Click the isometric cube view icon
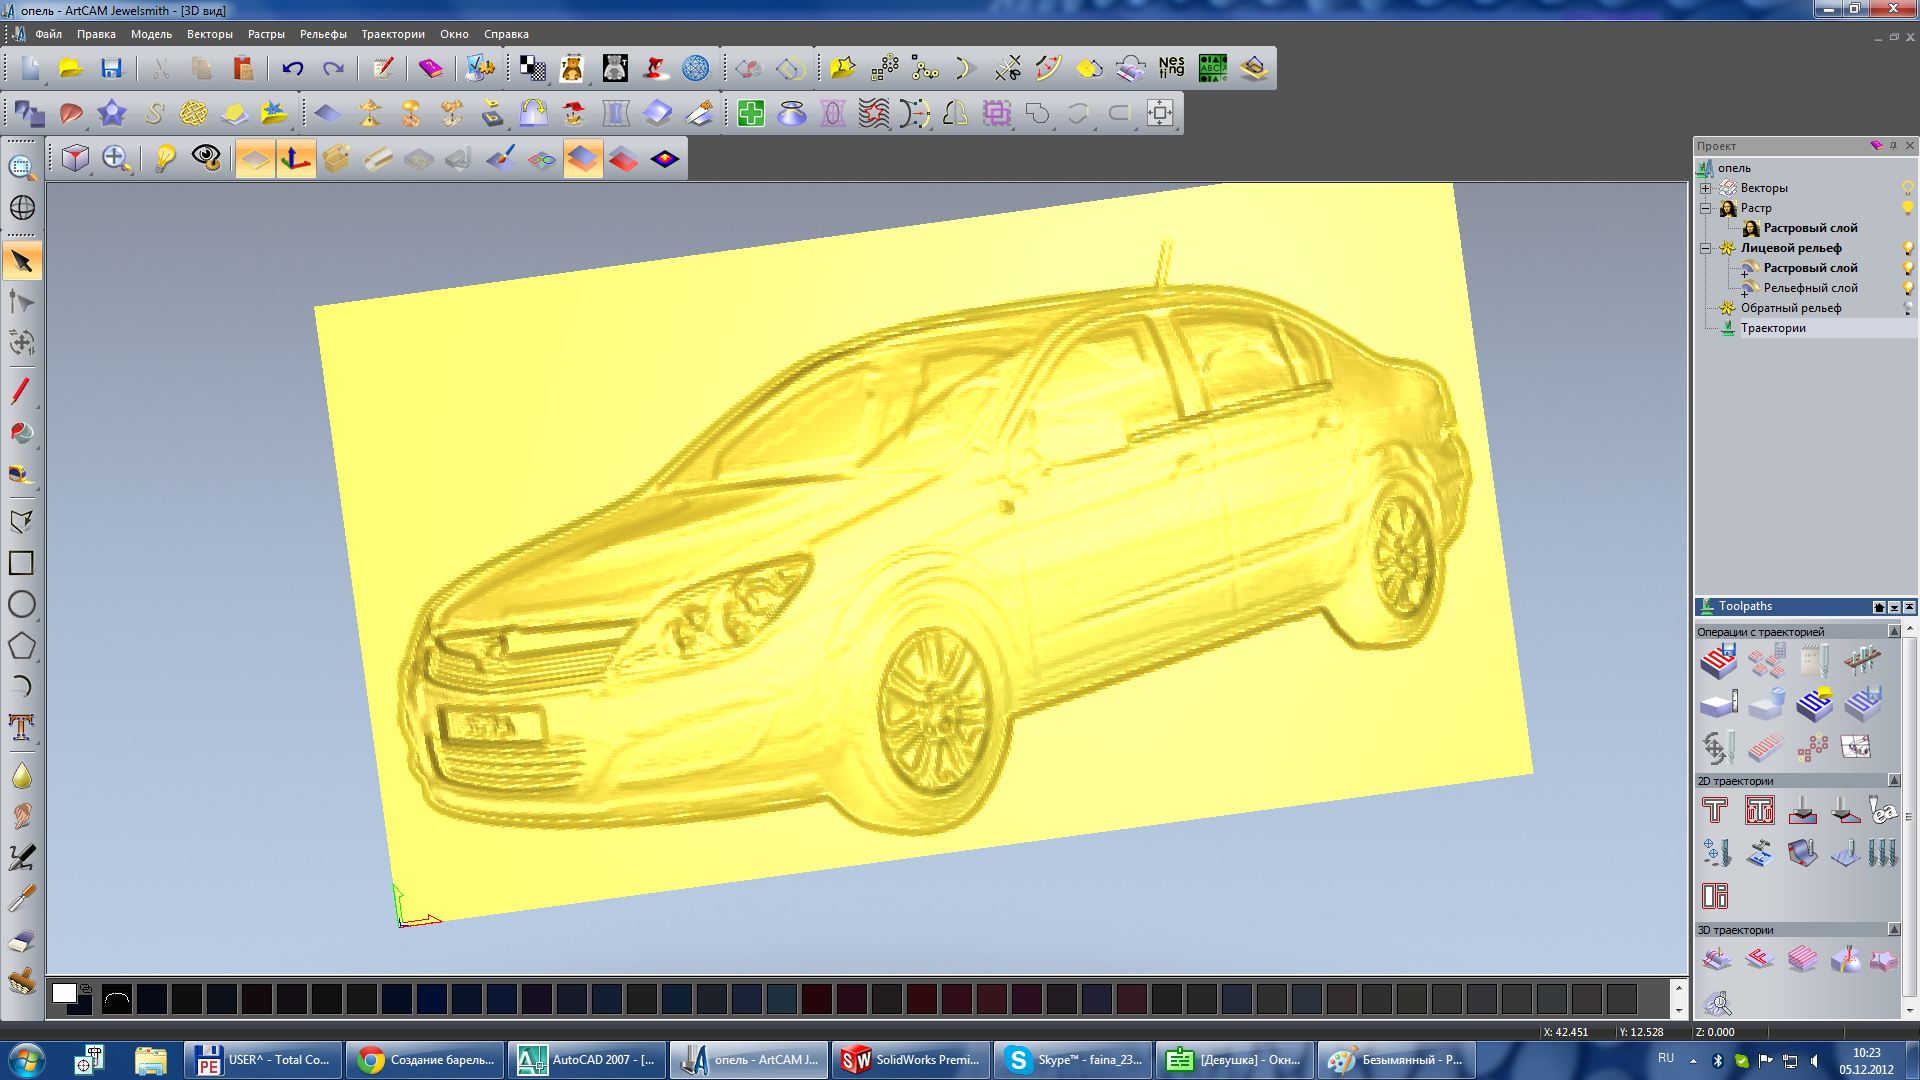This screenshot has width=1920, height=1080. (x=76, y=158)
